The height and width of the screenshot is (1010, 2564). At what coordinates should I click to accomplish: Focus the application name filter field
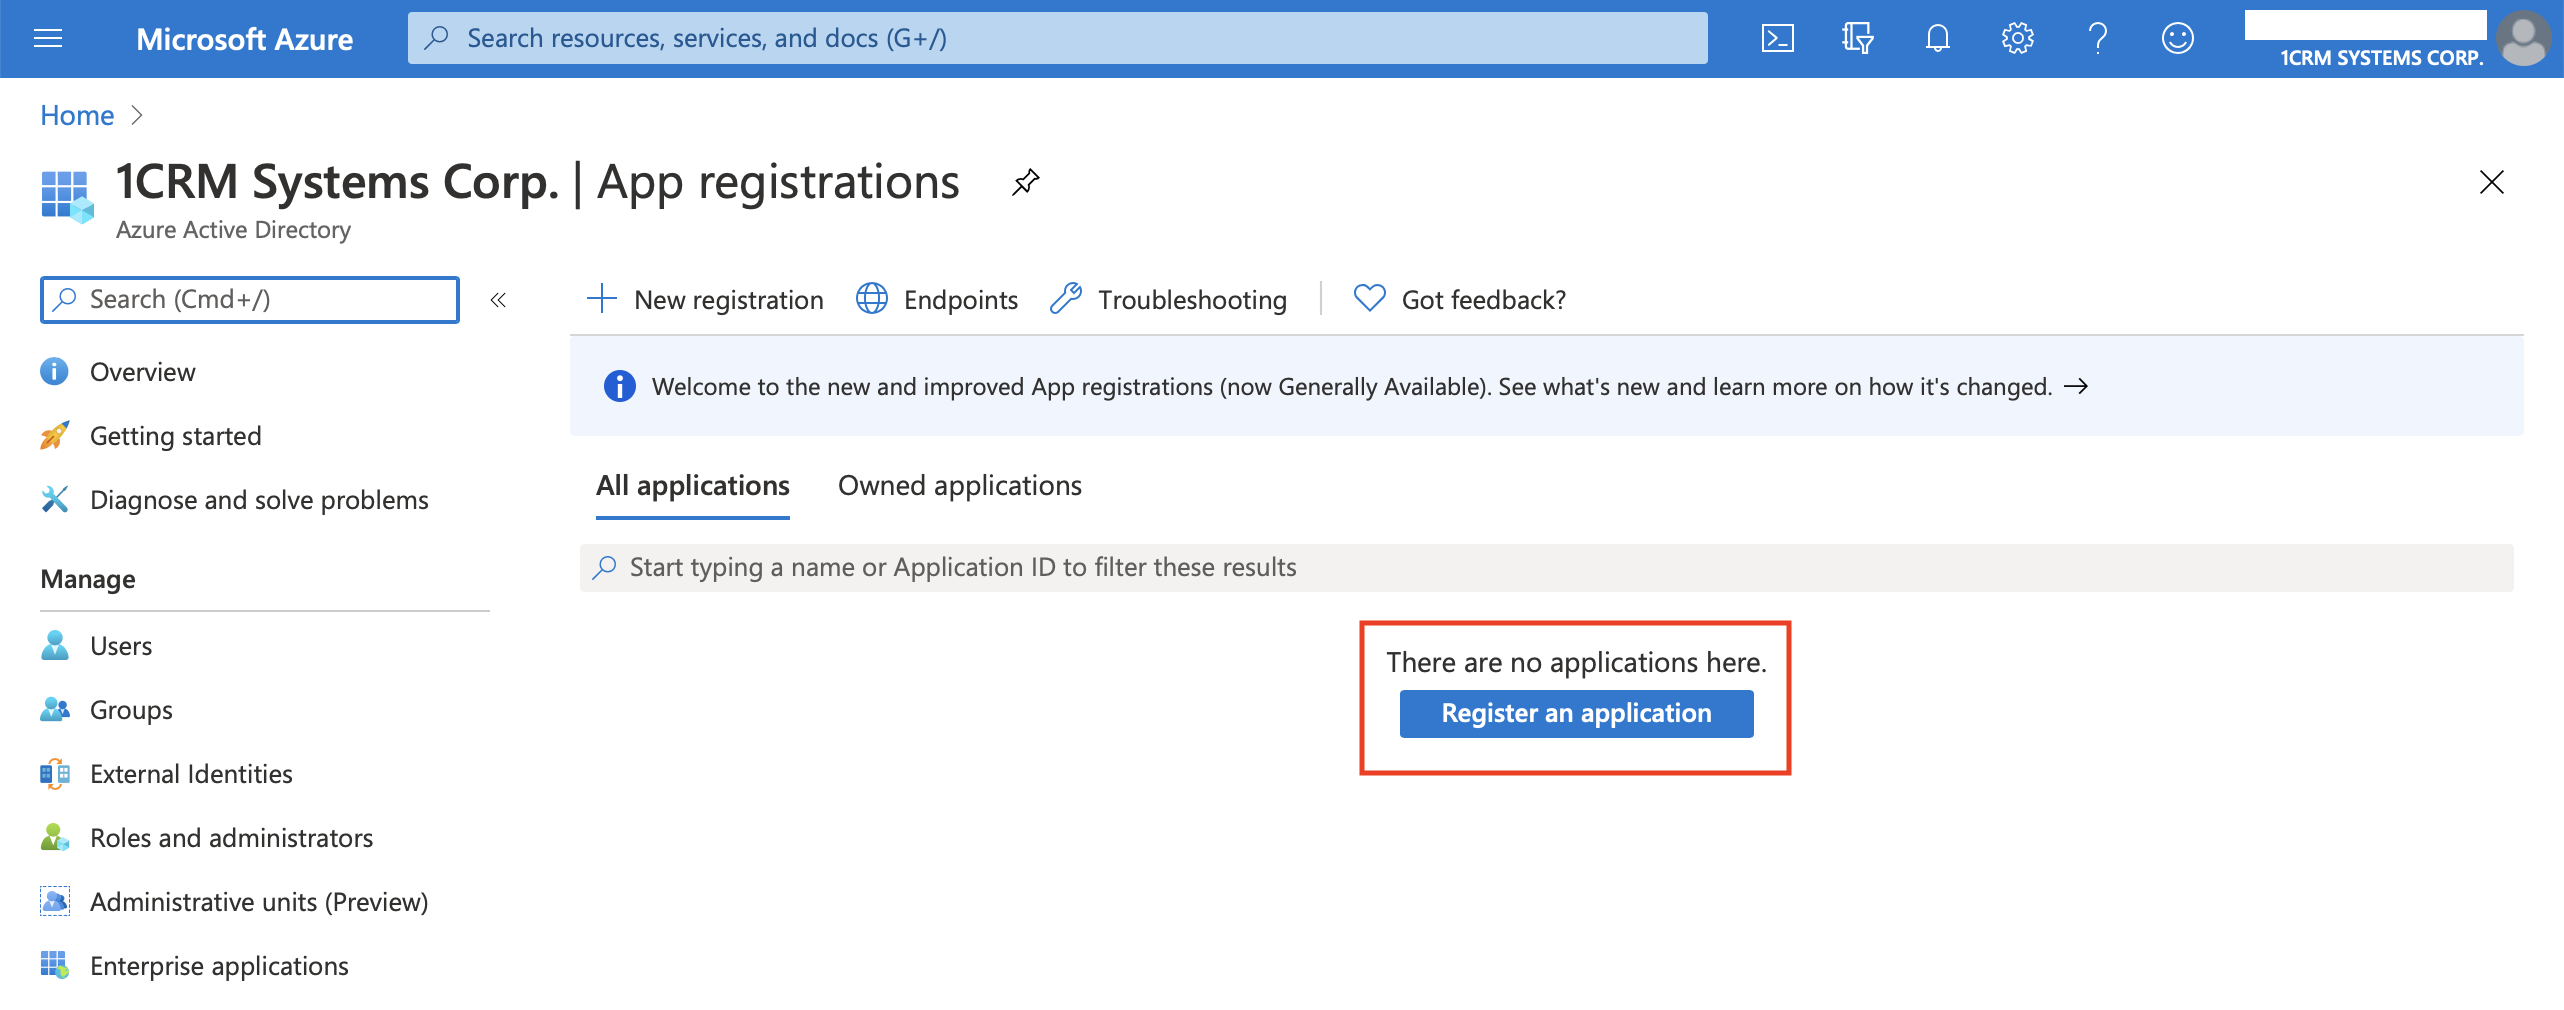pyautogui.click(x=1546, y=568)
